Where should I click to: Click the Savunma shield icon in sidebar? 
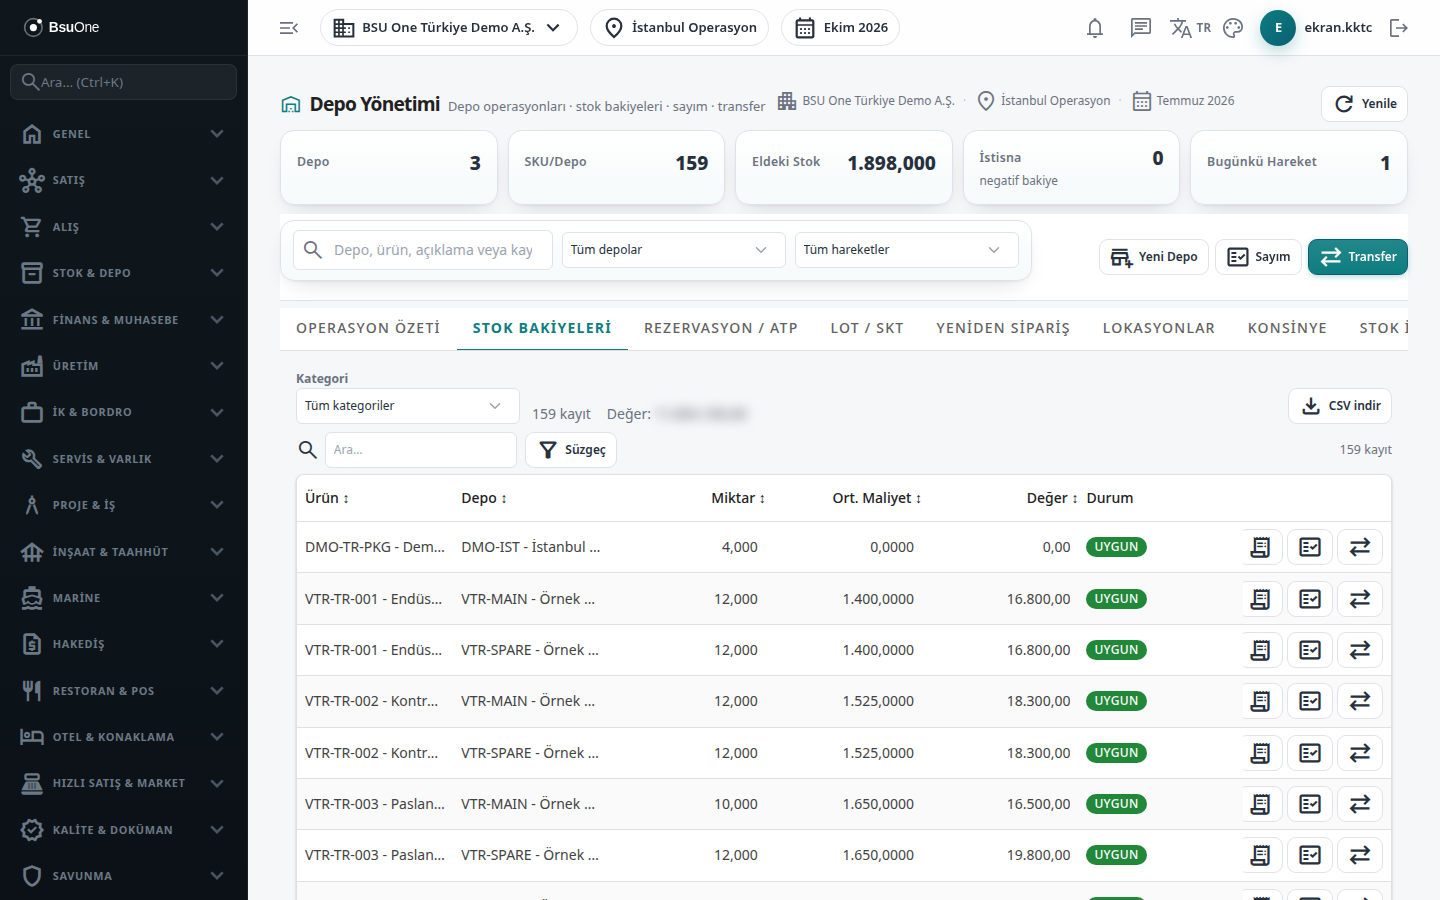pyautogui.click(x=32, y=876)
